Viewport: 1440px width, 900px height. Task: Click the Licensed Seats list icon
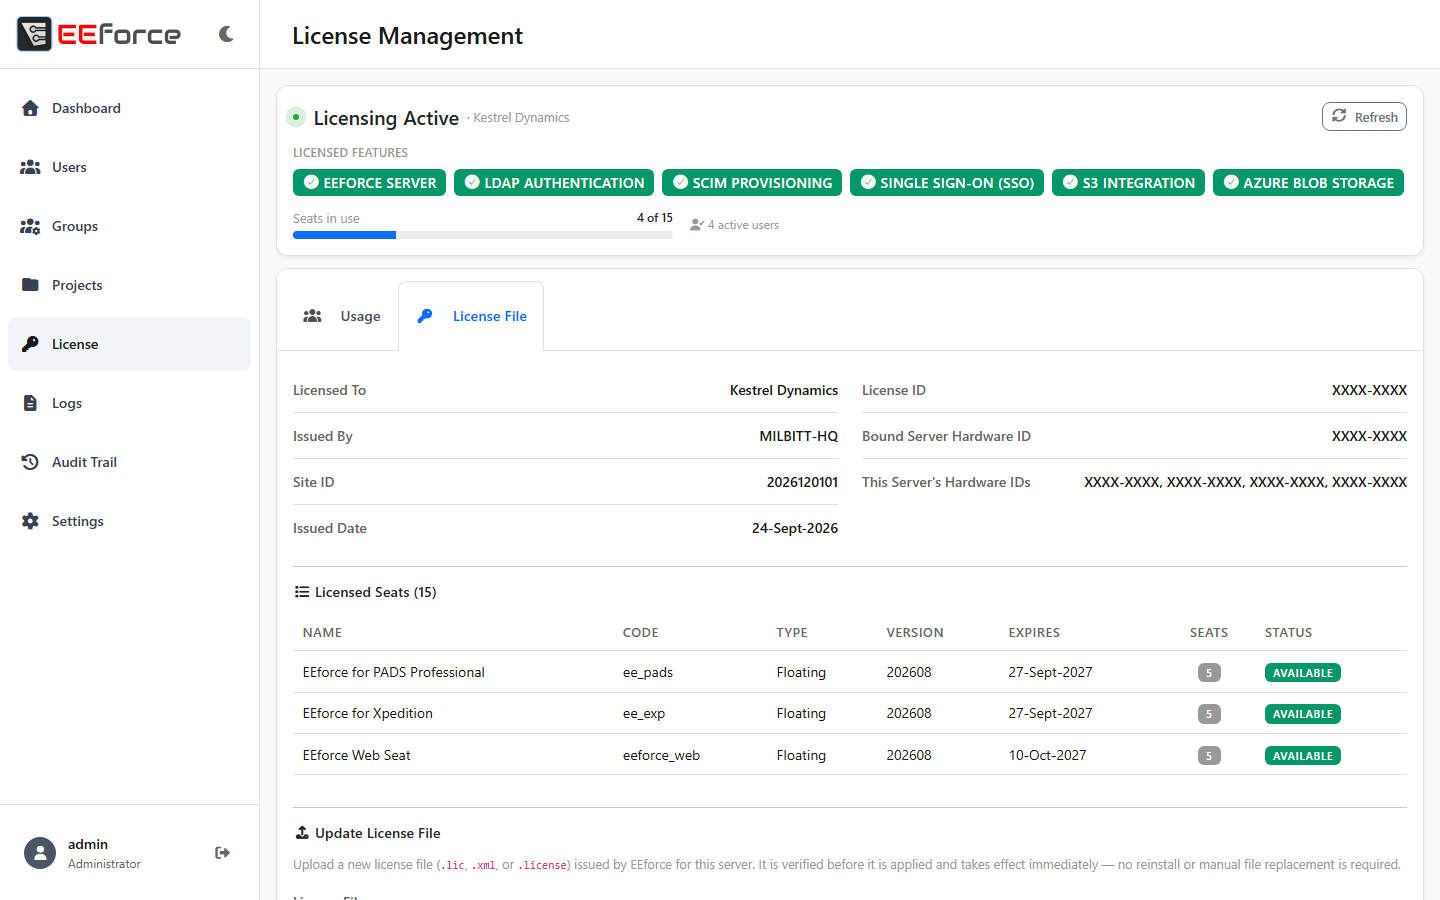302,592
